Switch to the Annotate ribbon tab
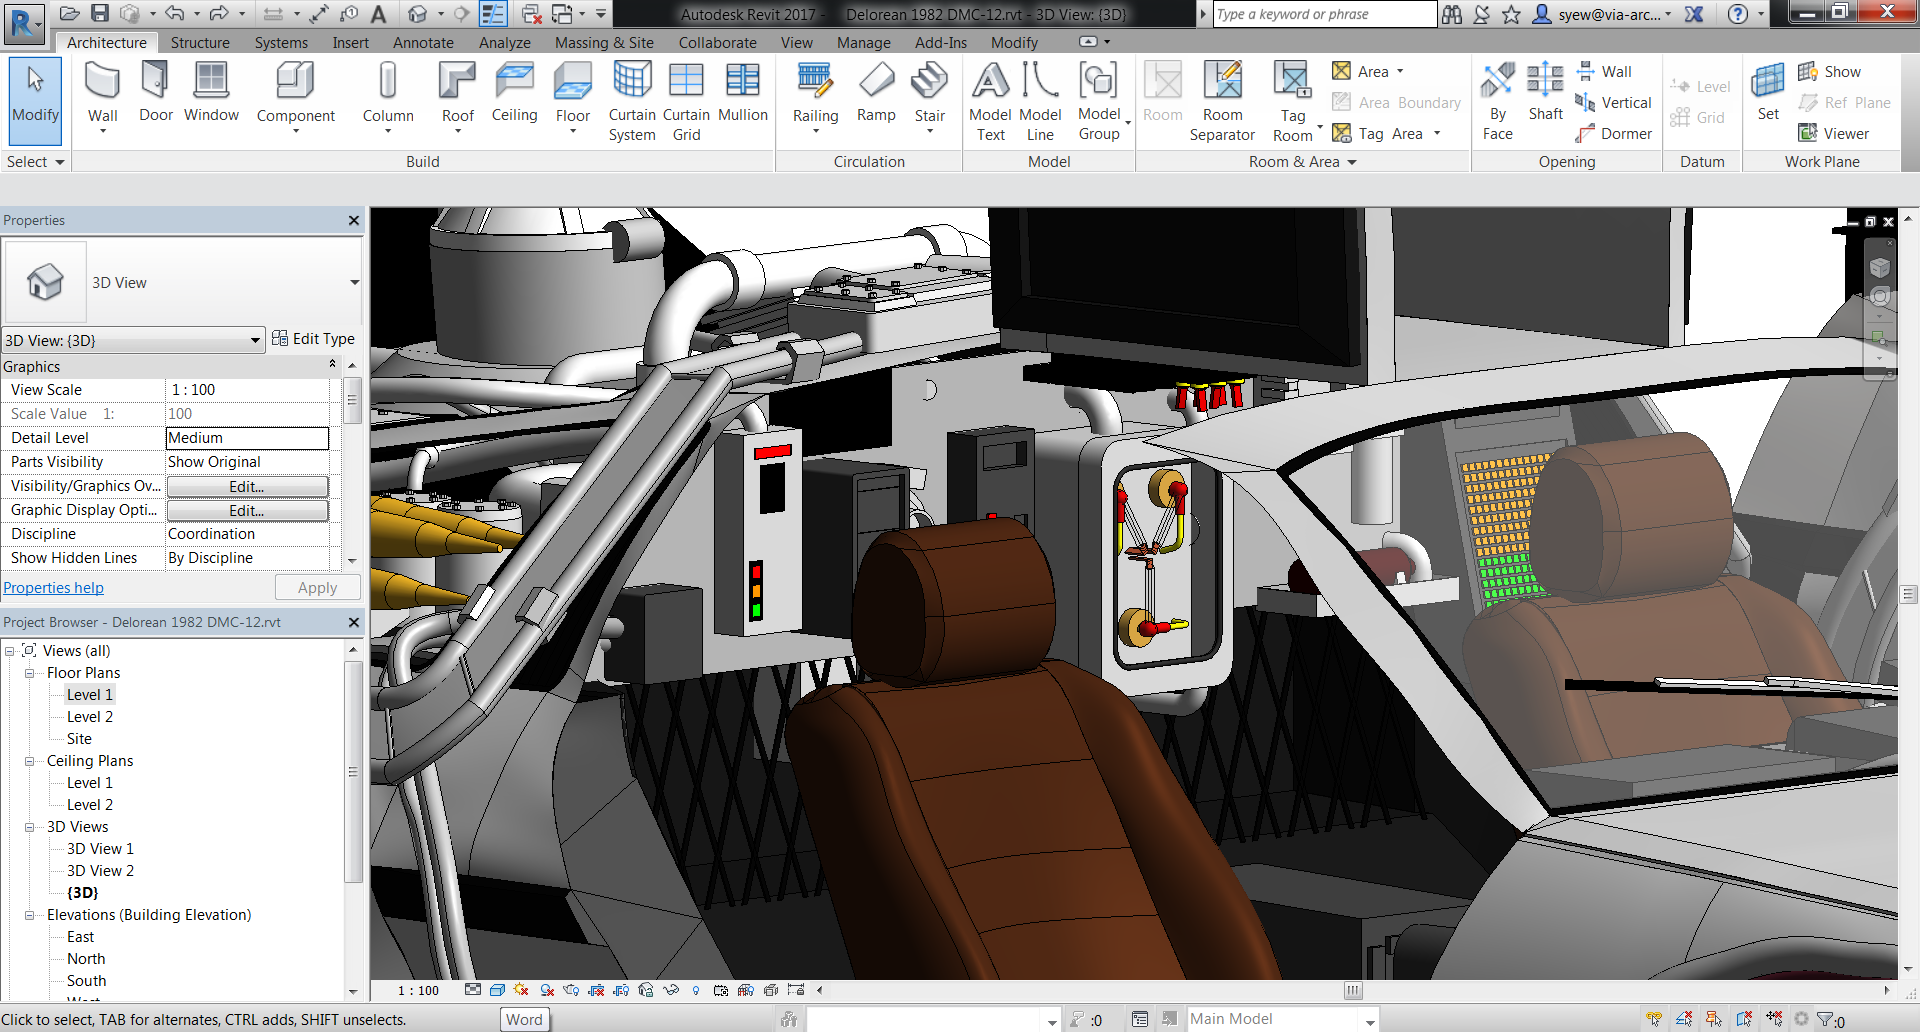The image size is (1920, 1032). pos(423,43)
